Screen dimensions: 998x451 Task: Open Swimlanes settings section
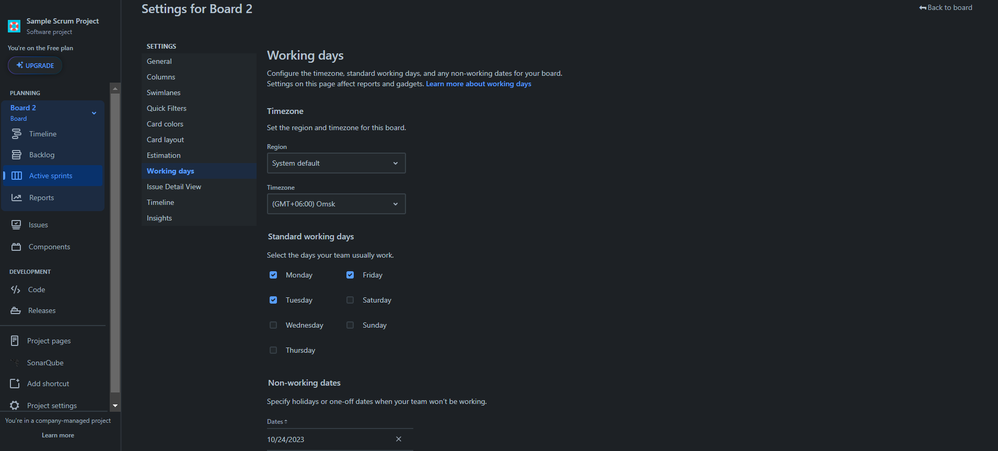[x=199, y=93]
